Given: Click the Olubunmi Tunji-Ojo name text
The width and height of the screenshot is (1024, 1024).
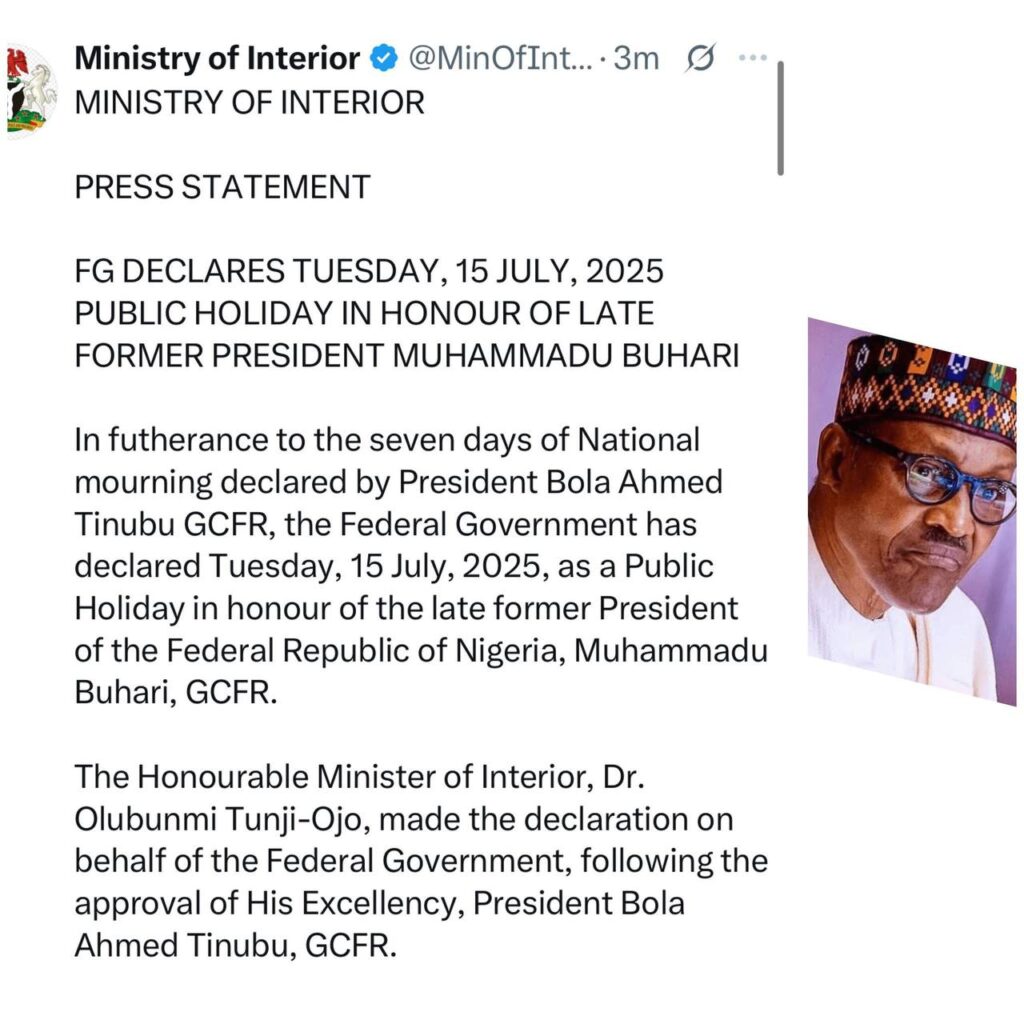Looking at the screenshot, I should tap(218, 820).
